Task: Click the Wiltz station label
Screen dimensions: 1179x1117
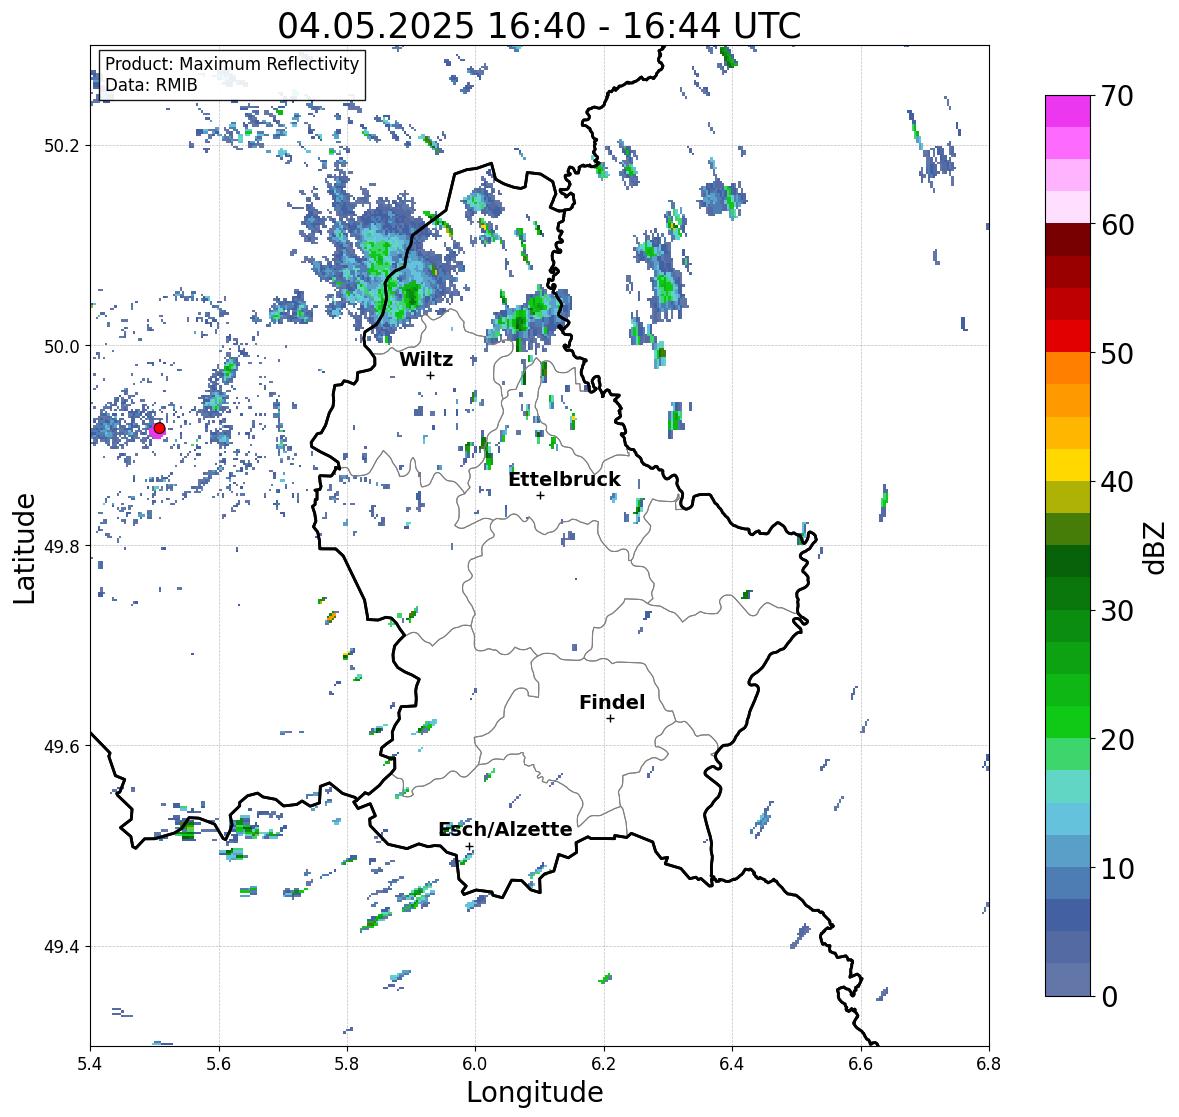Action: pyautogui.click(x=426, y=359)
